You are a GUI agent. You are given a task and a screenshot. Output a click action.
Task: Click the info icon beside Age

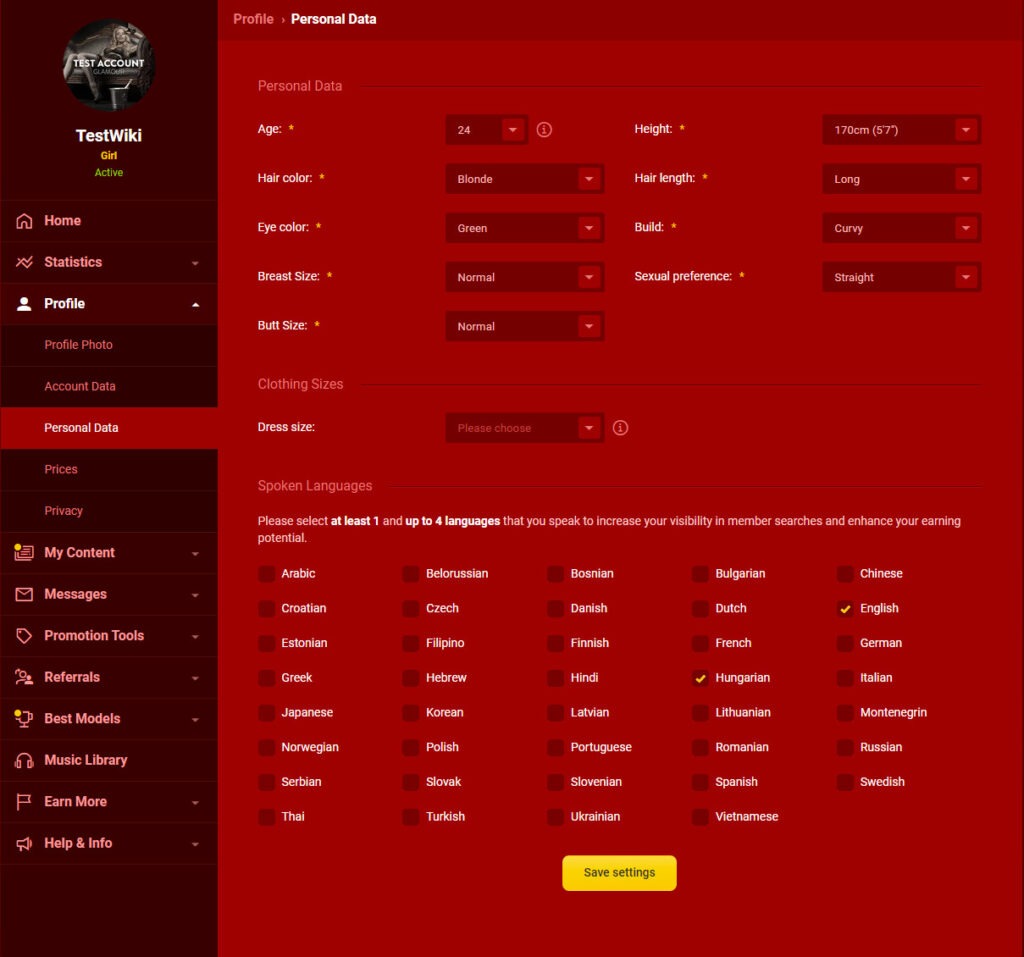pos(544,130)
